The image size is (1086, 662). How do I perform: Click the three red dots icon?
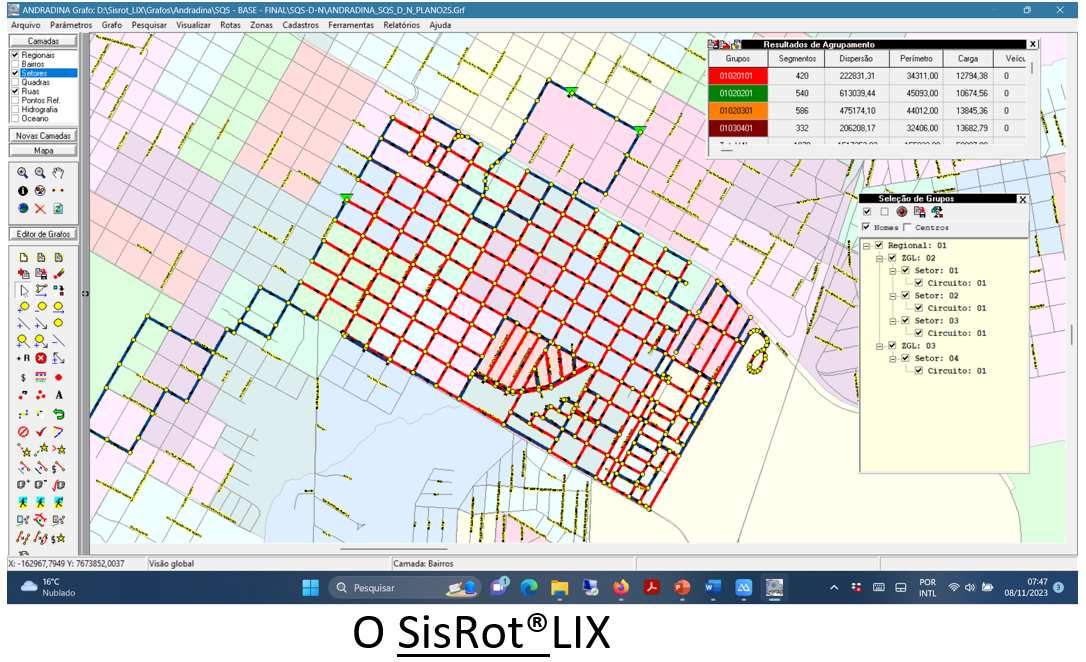tap(41, 395)
